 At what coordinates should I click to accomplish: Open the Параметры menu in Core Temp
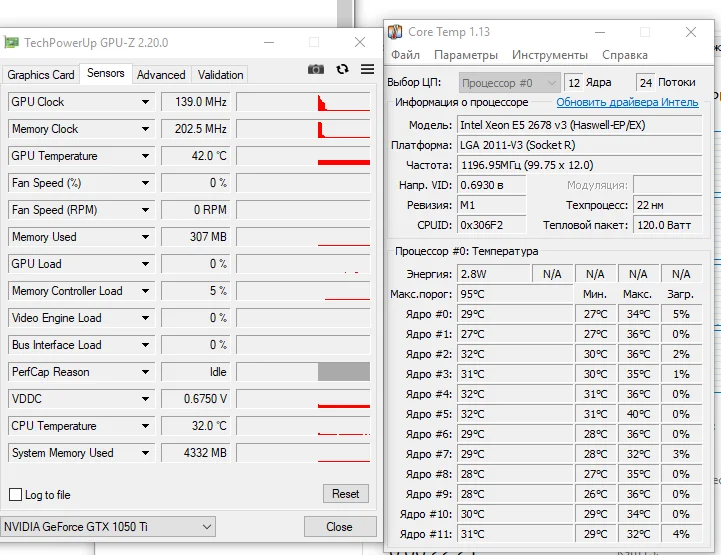pos(466,55)
